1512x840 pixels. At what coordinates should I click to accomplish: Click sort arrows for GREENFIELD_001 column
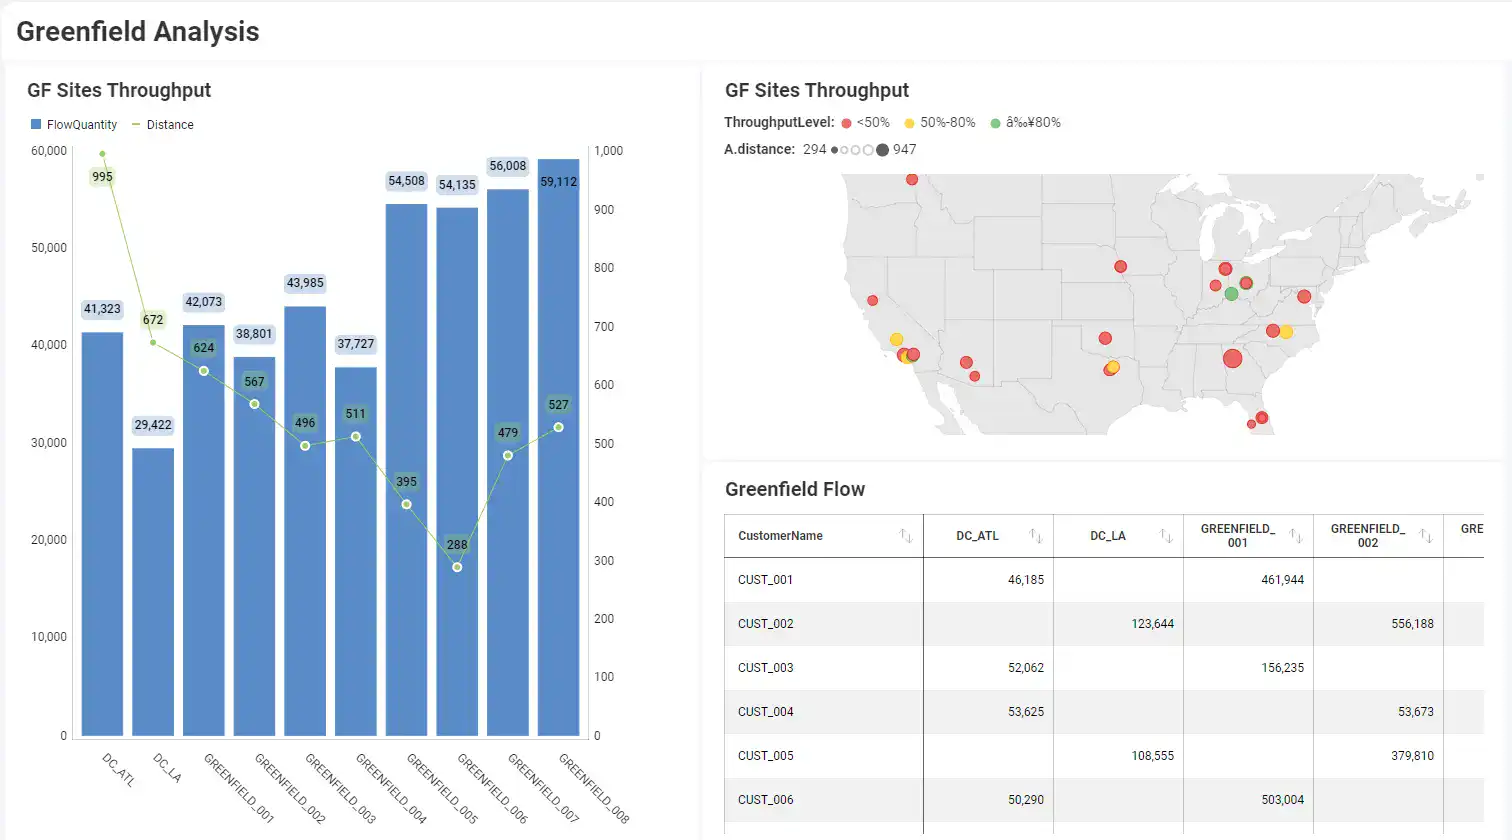click(1295, 536)
